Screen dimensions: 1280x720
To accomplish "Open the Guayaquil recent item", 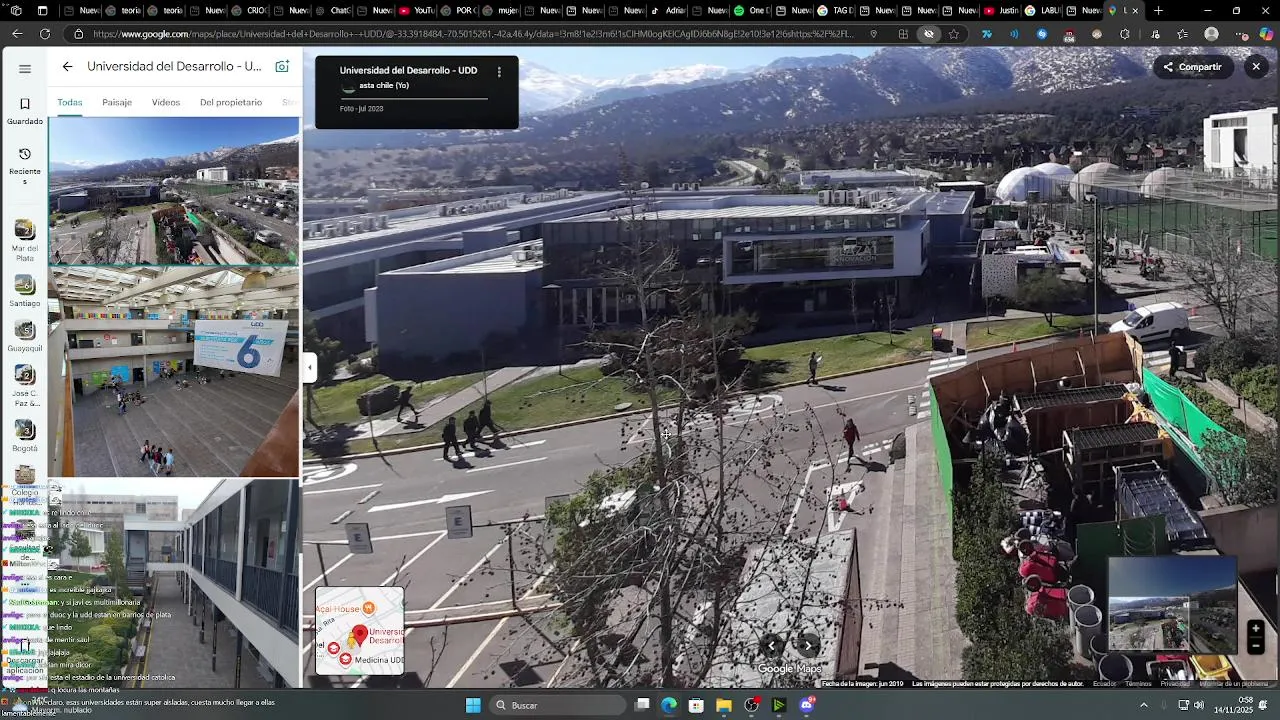I will 25,336.
